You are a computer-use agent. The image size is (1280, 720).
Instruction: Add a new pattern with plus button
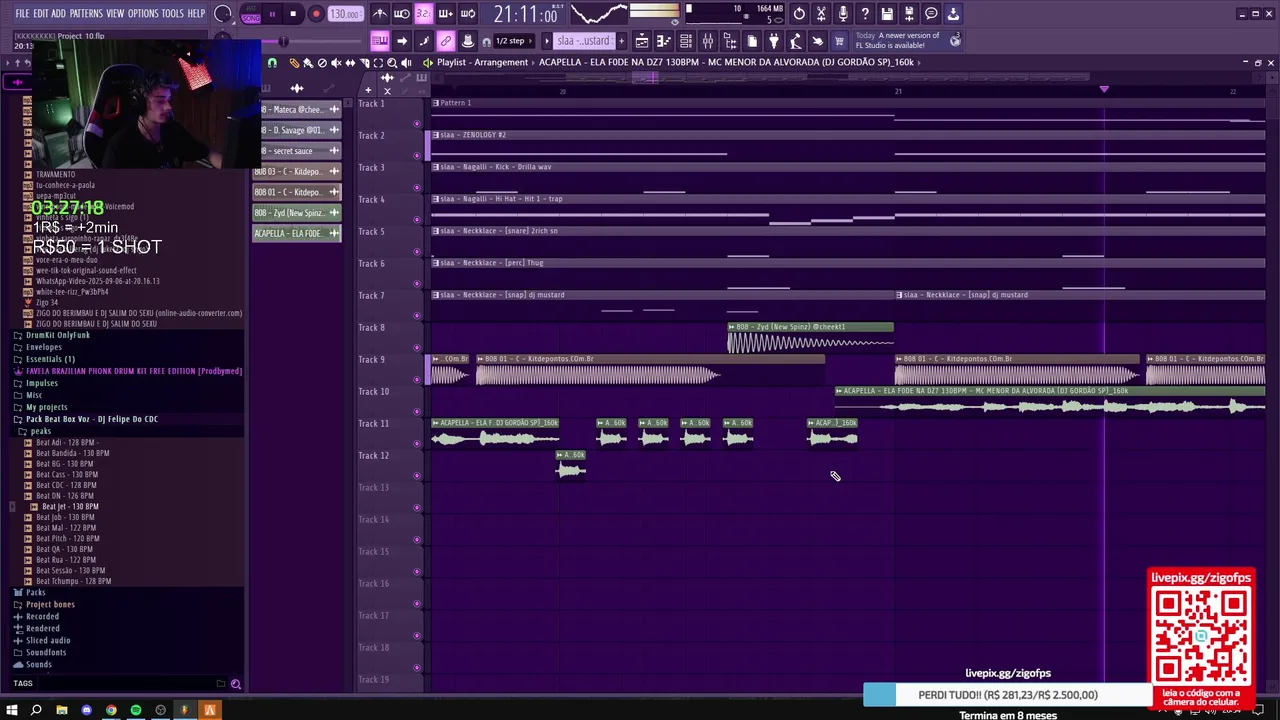tap(621, 41)
